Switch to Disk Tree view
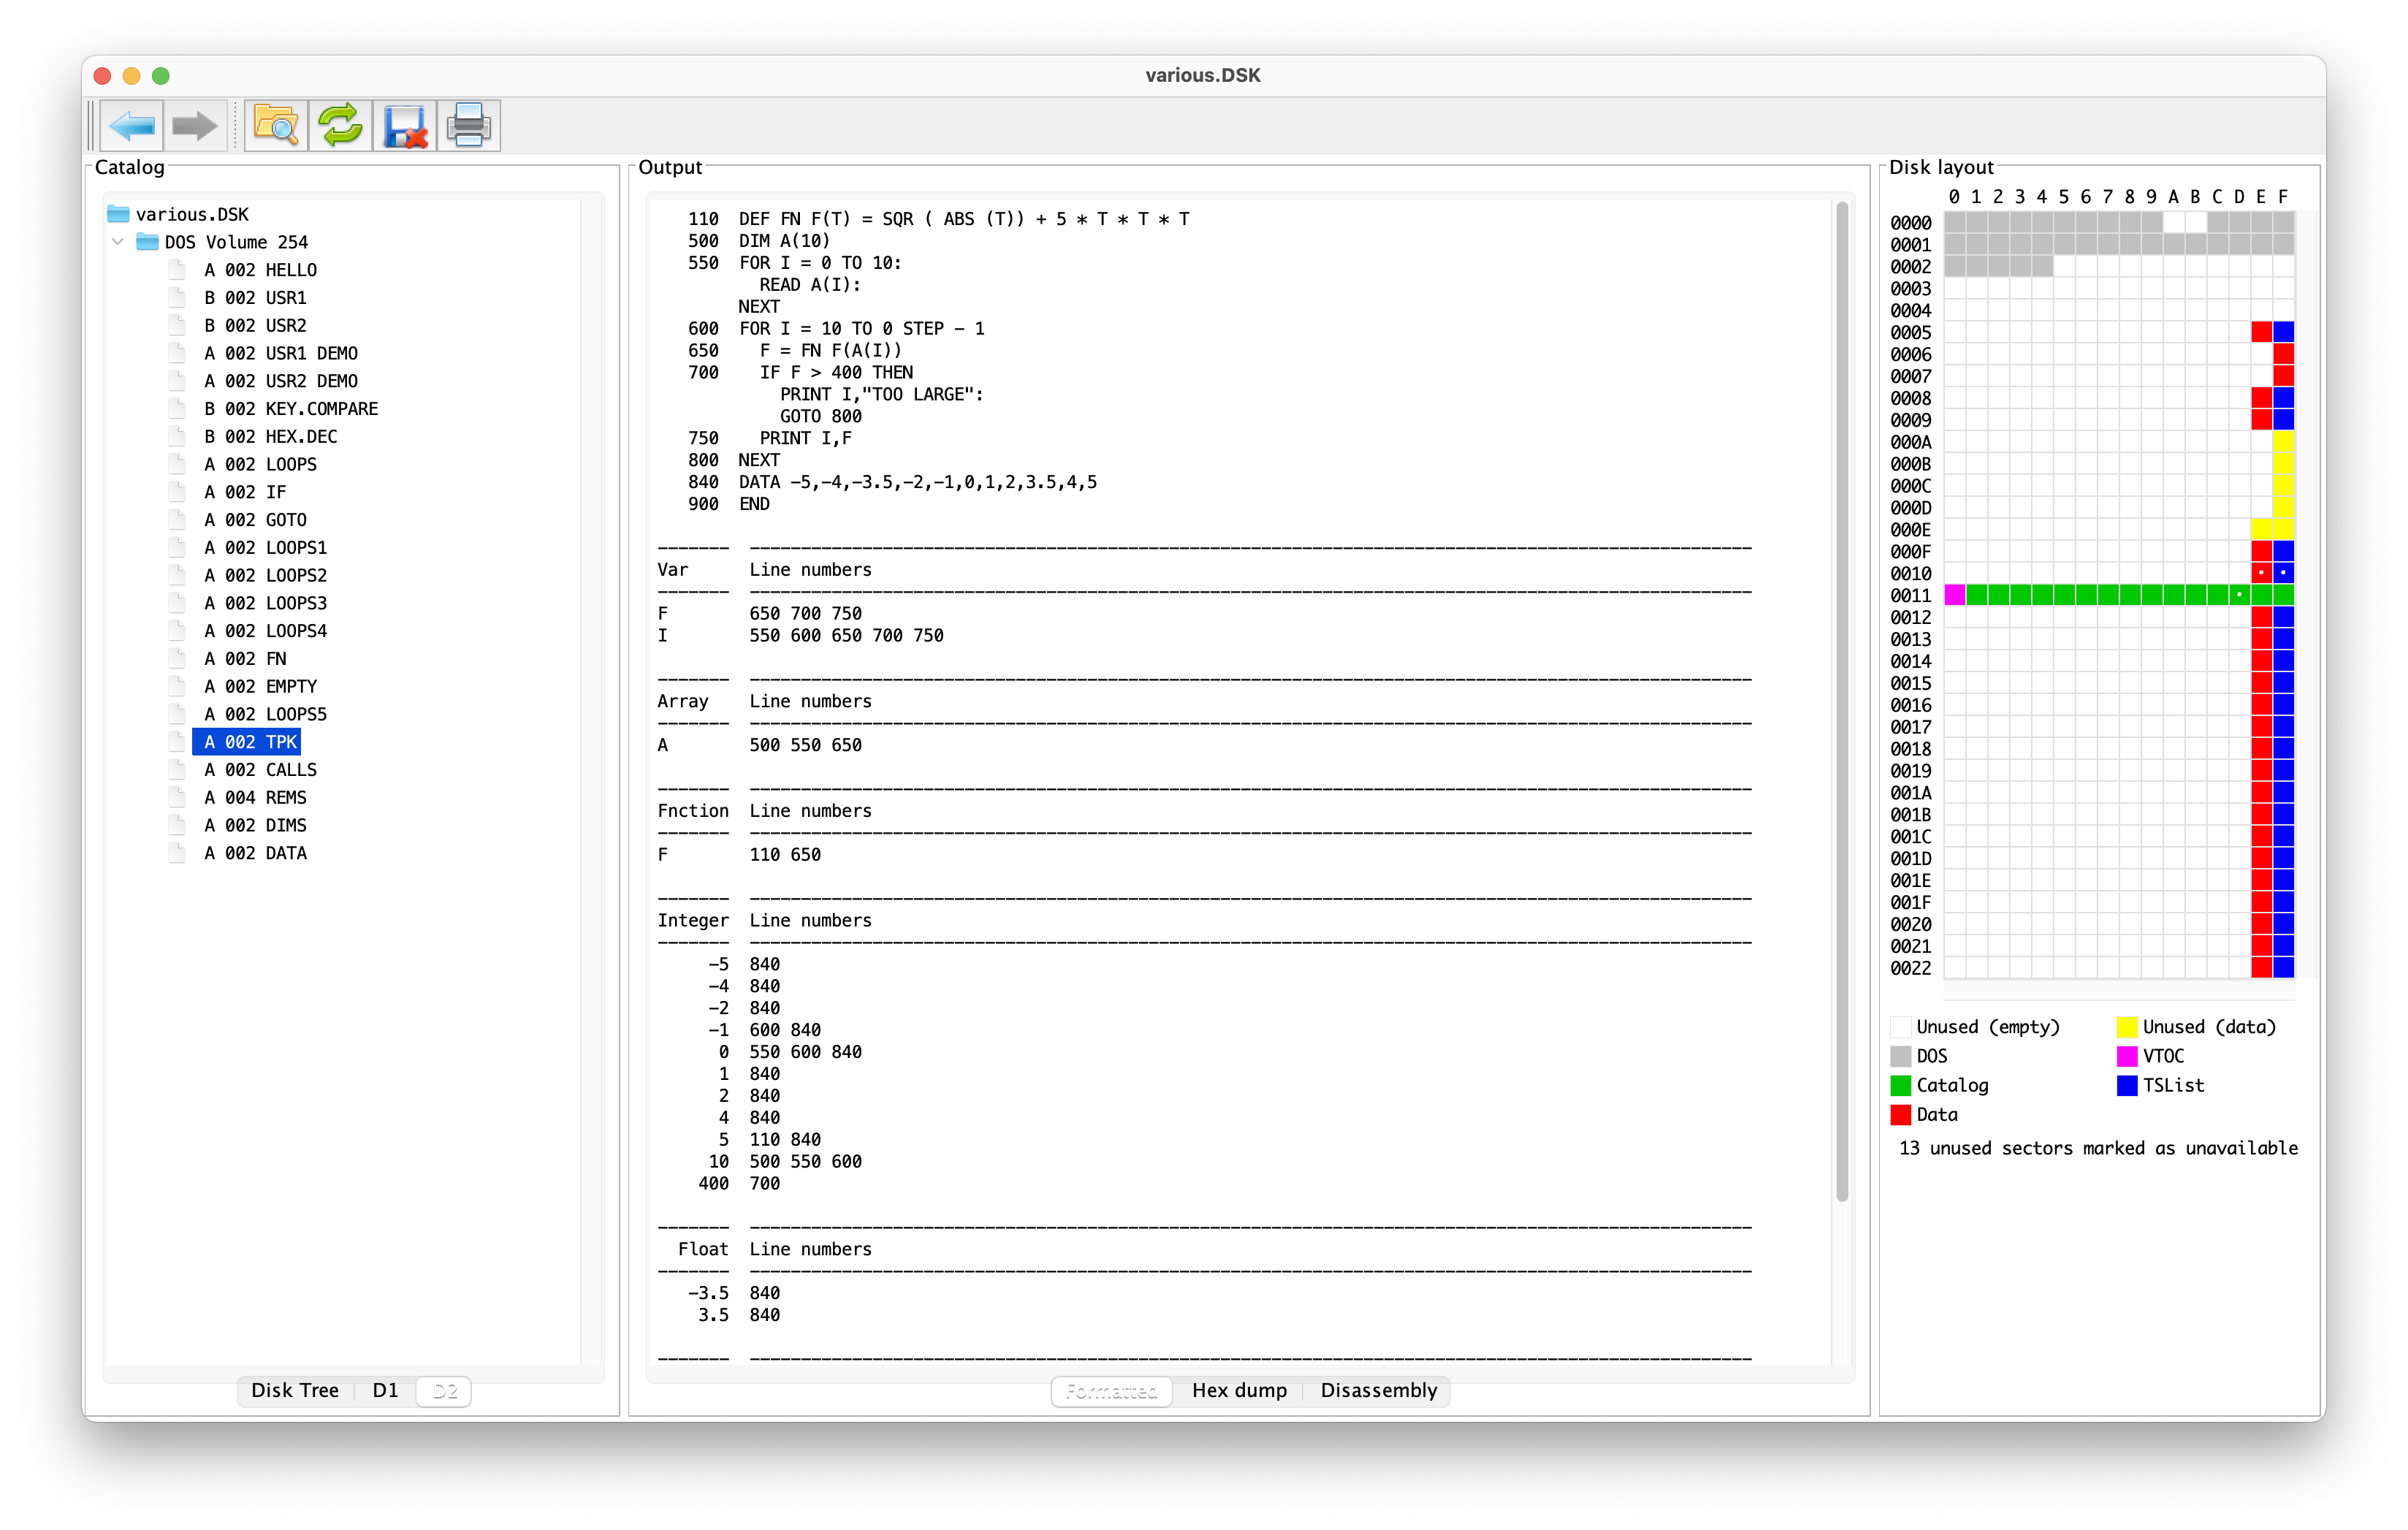Image resolution: width=2408 pixels, height=1530 pixels. [x=294, y=1390]
